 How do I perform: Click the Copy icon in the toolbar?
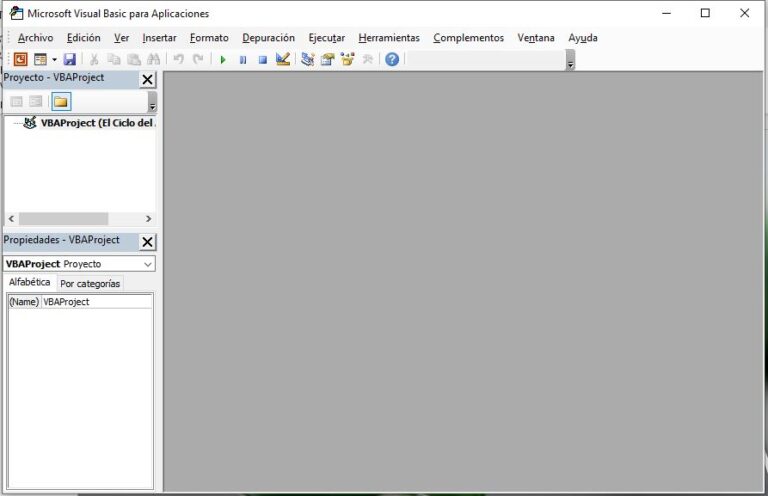pos(114,59)
